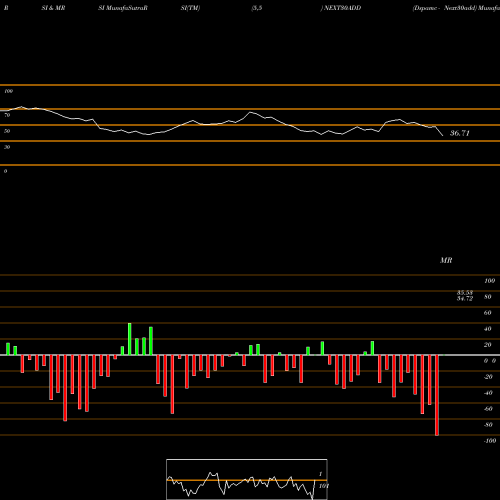Open the mini overview chart thumbnail
The image size is (500, 500).
(x=247, y=479)
